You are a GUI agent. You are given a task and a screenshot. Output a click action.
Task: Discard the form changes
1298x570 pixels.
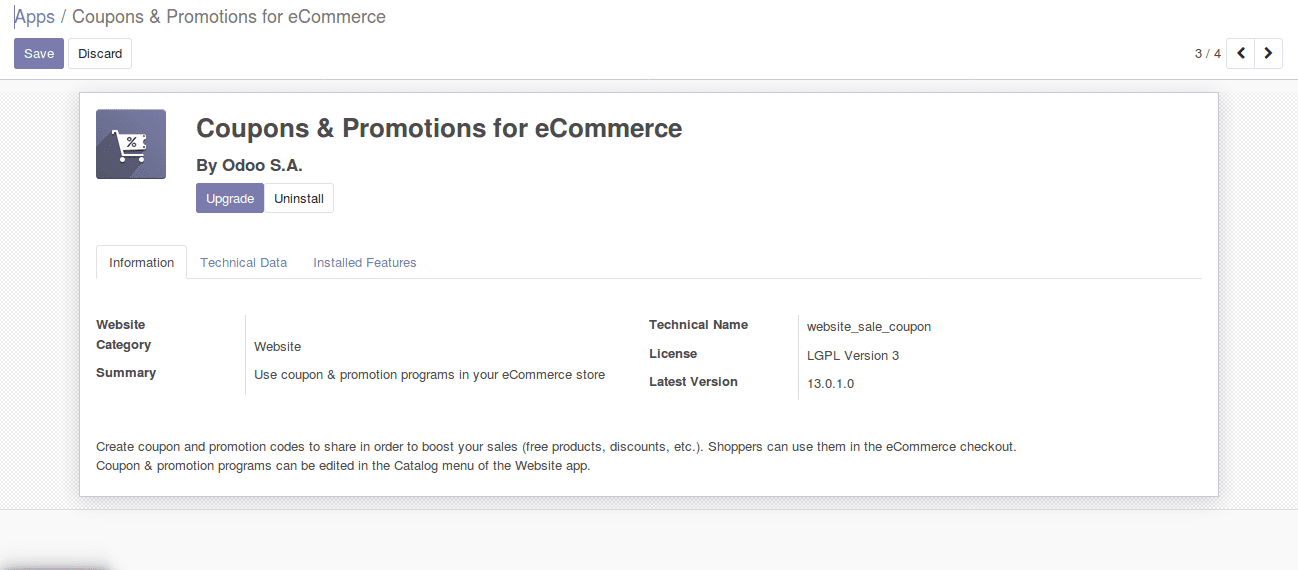(100, 54)
